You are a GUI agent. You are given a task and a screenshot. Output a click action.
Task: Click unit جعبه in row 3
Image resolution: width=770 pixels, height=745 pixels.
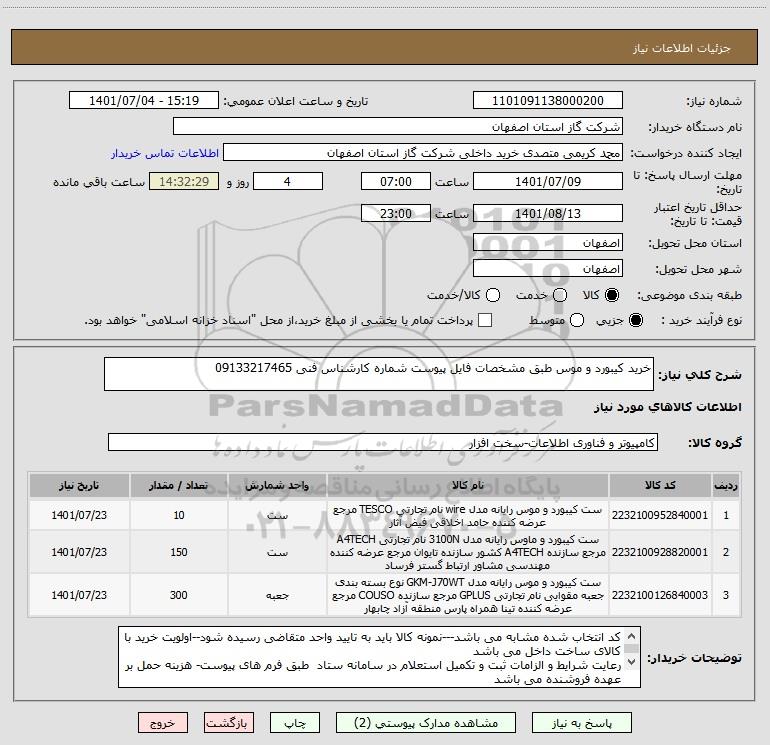click(x=277, y=595)
